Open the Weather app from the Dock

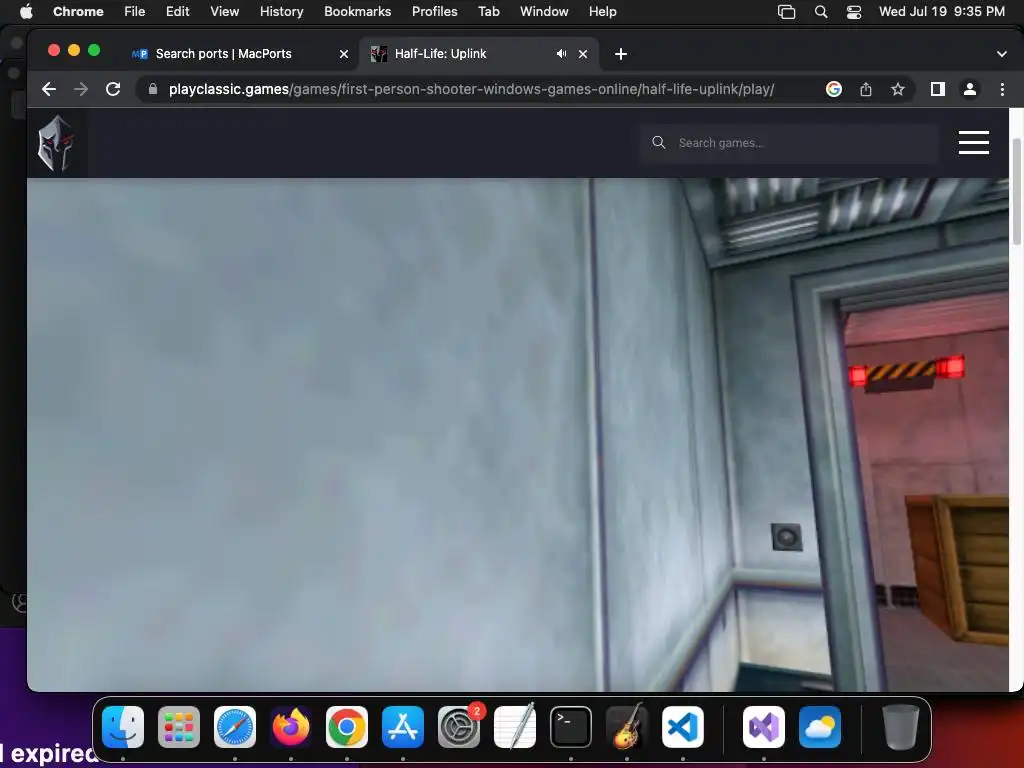point(820,727)
